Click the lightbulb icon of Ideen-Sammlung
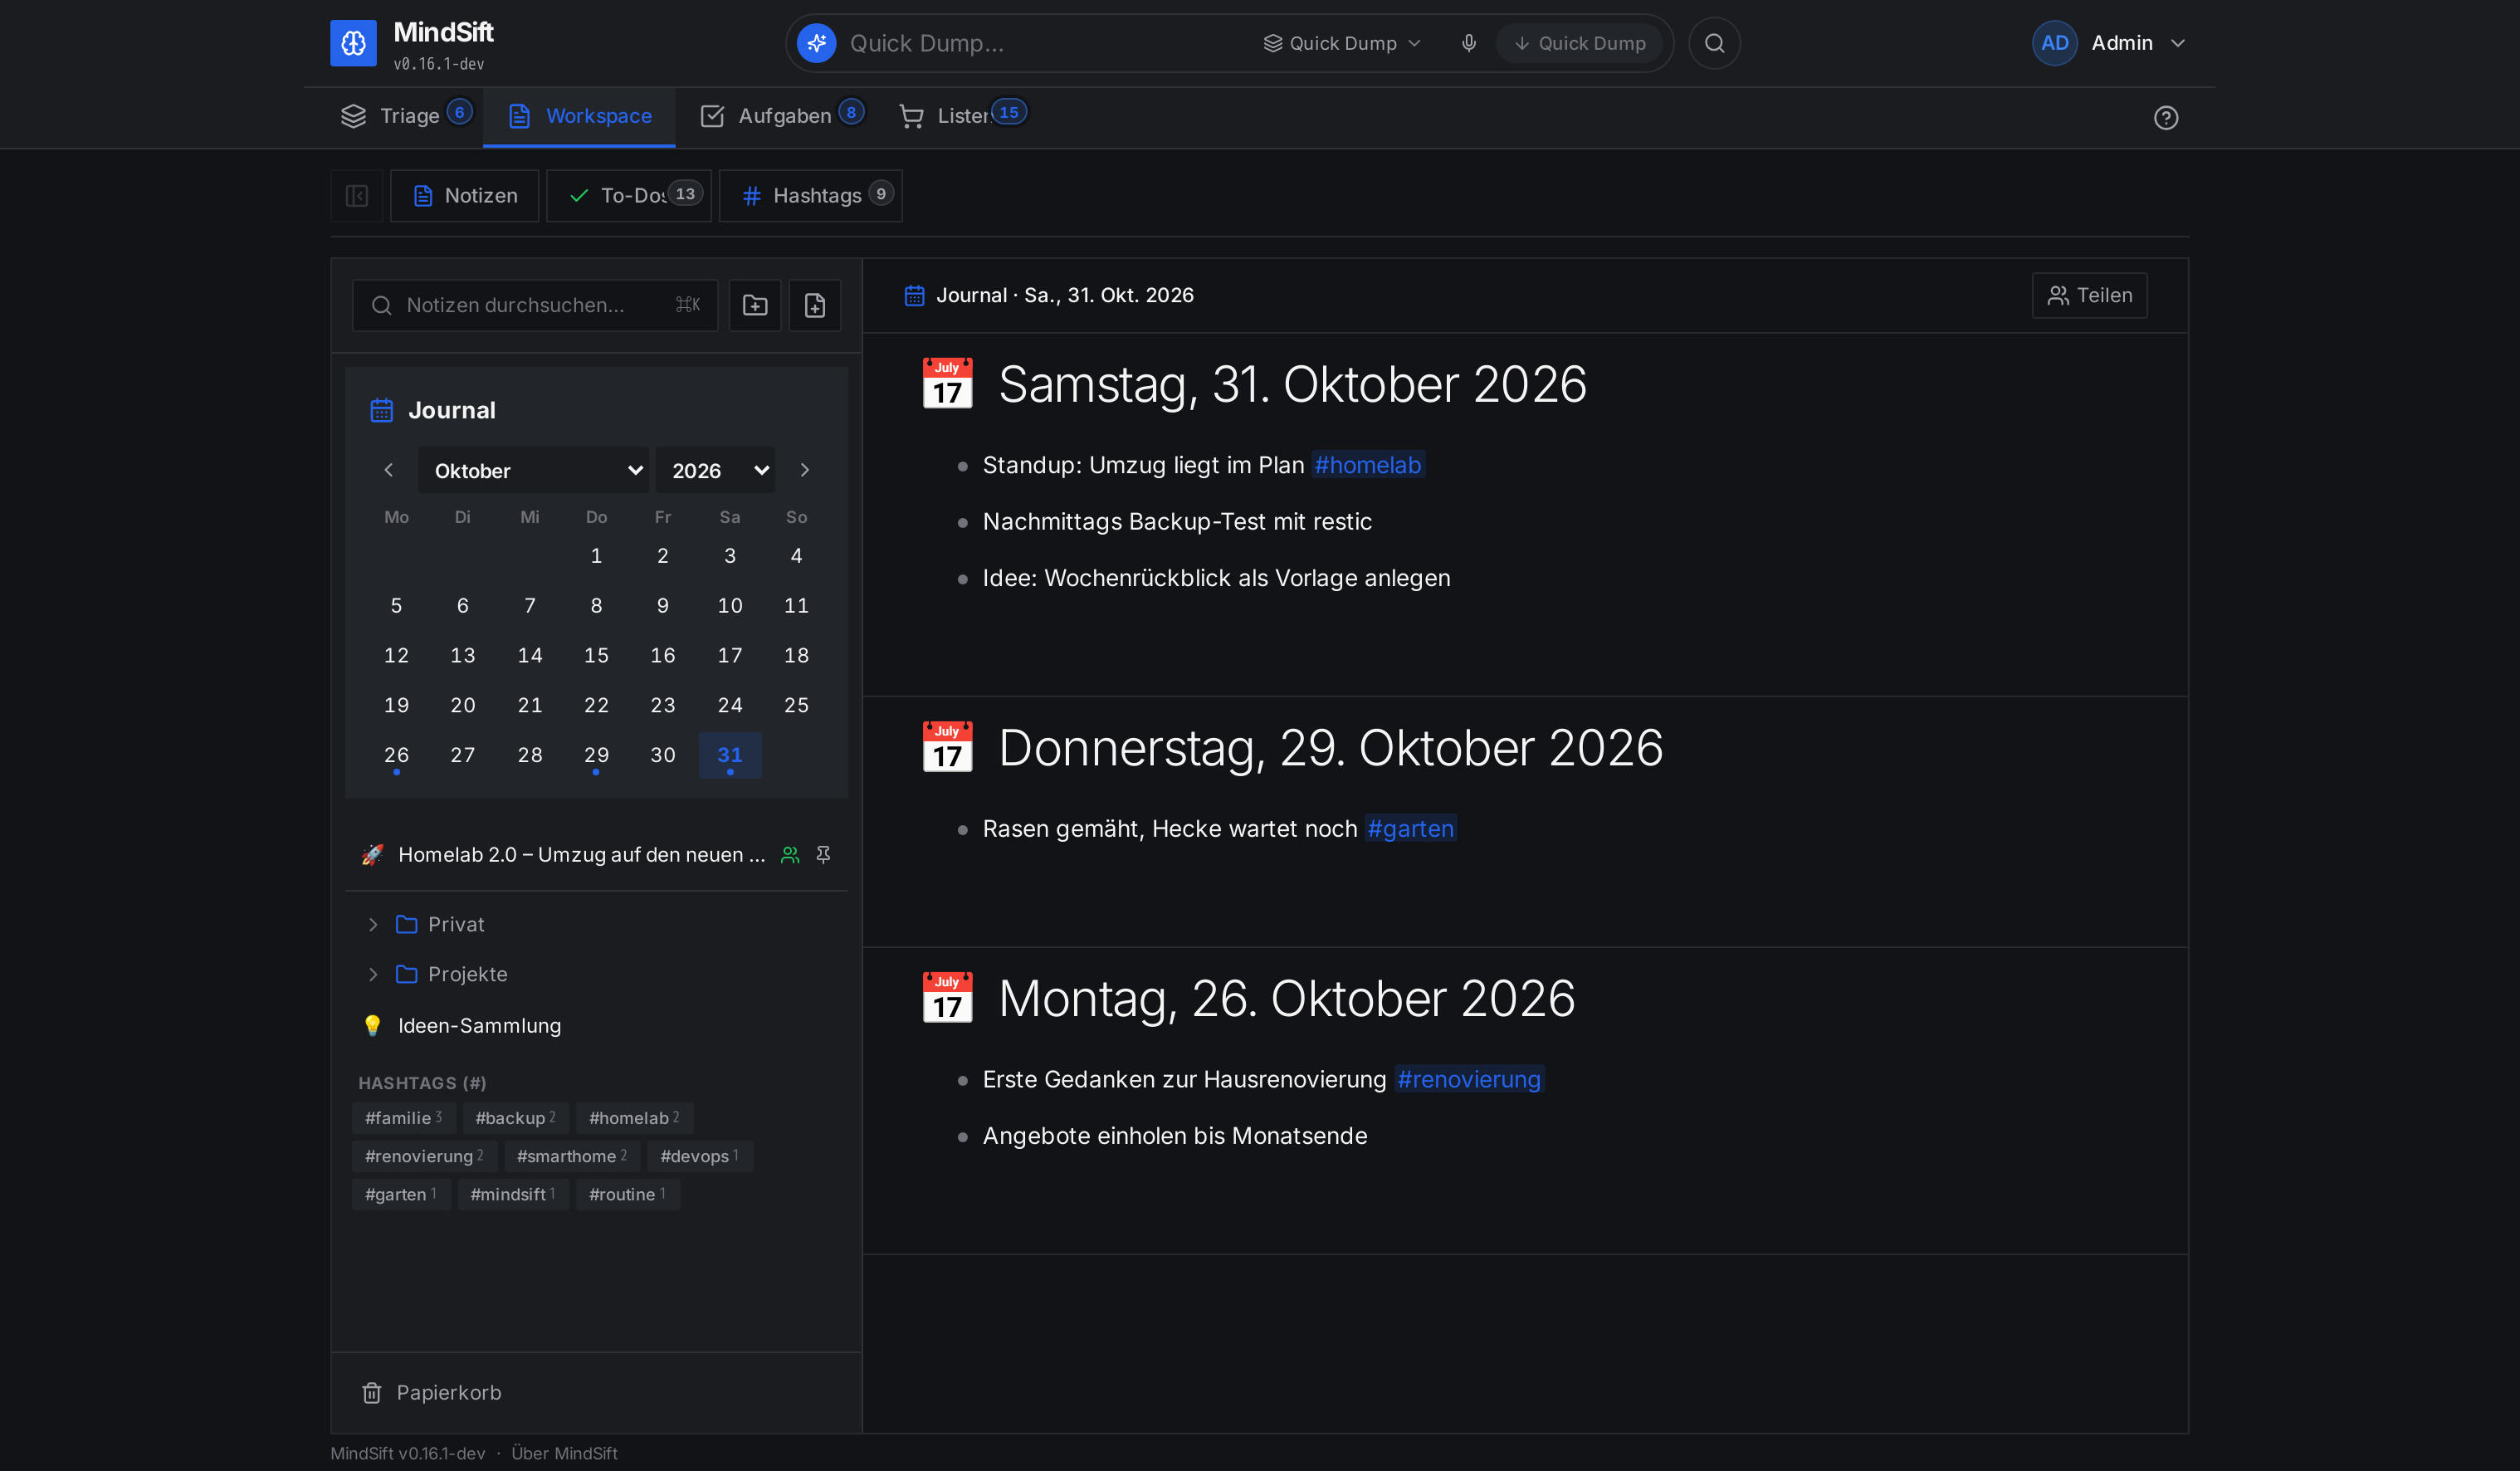The image size is (2520, 1471). coord(372,1025)
